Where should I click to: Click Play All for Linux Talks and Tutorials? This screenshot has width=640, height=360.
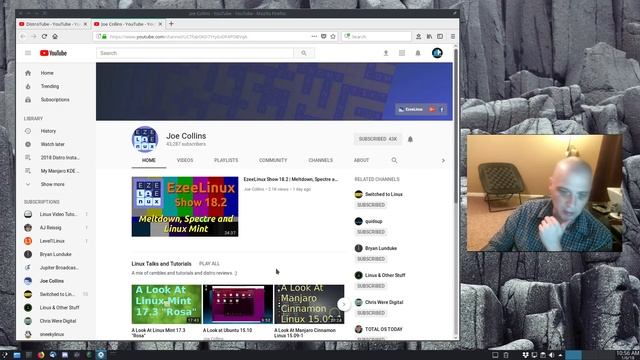click(x=209, y=264)
